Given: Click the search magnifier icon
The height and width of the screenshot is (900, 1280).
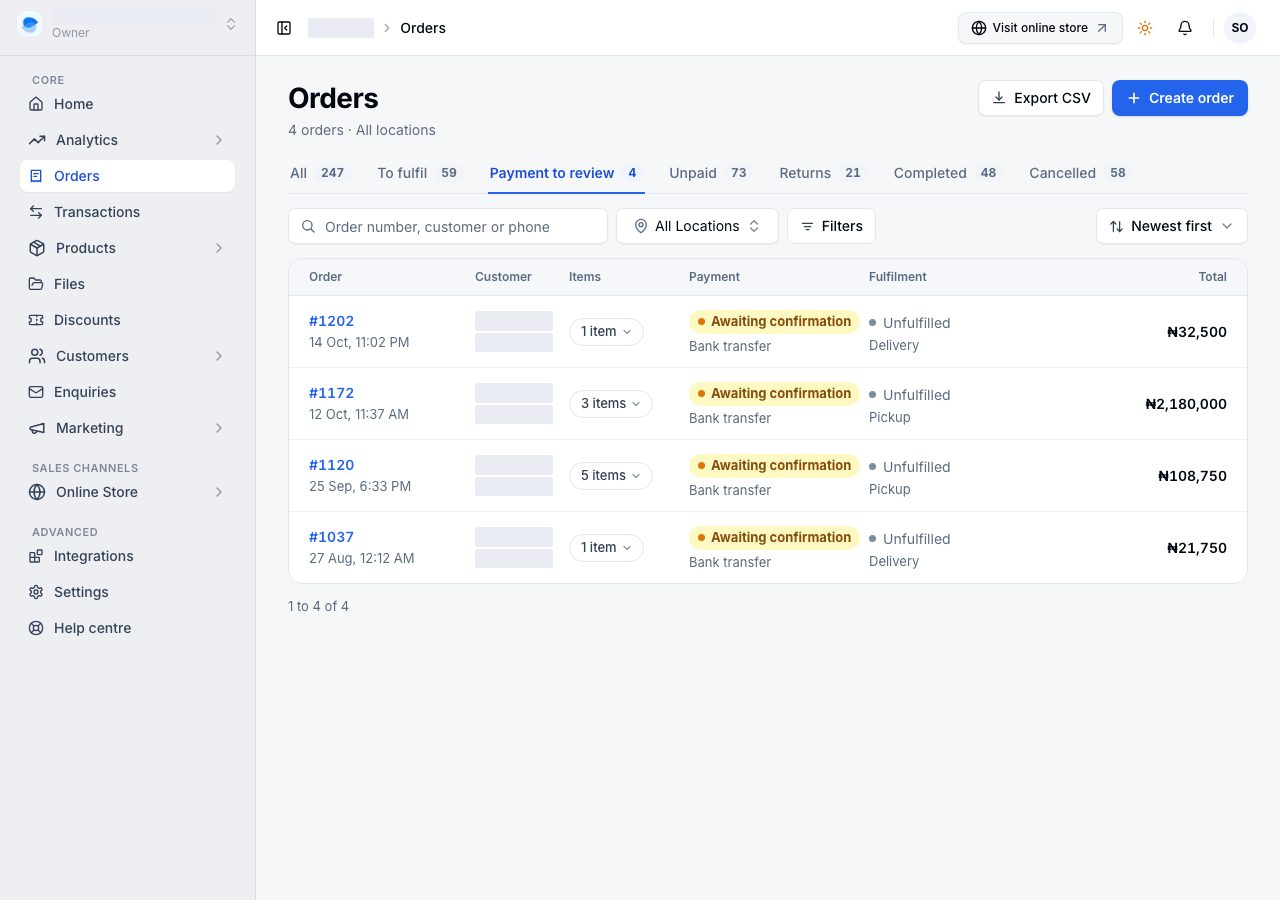Looking at the screenshot, I should [x=309, y=227].
